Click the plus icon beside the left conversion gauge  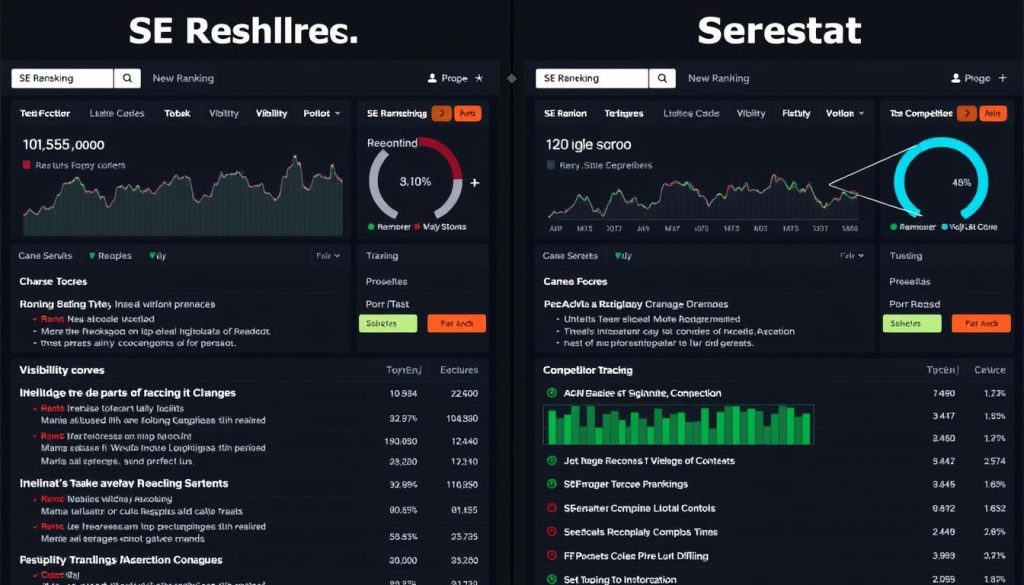(475, 182)
